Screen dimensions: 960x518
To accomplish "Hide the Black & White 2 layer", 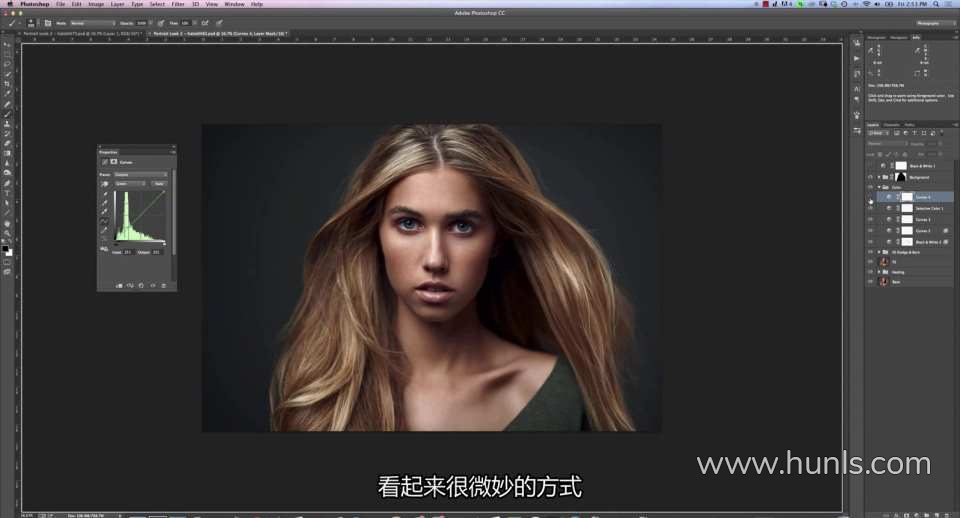I will tap(870, 242).
